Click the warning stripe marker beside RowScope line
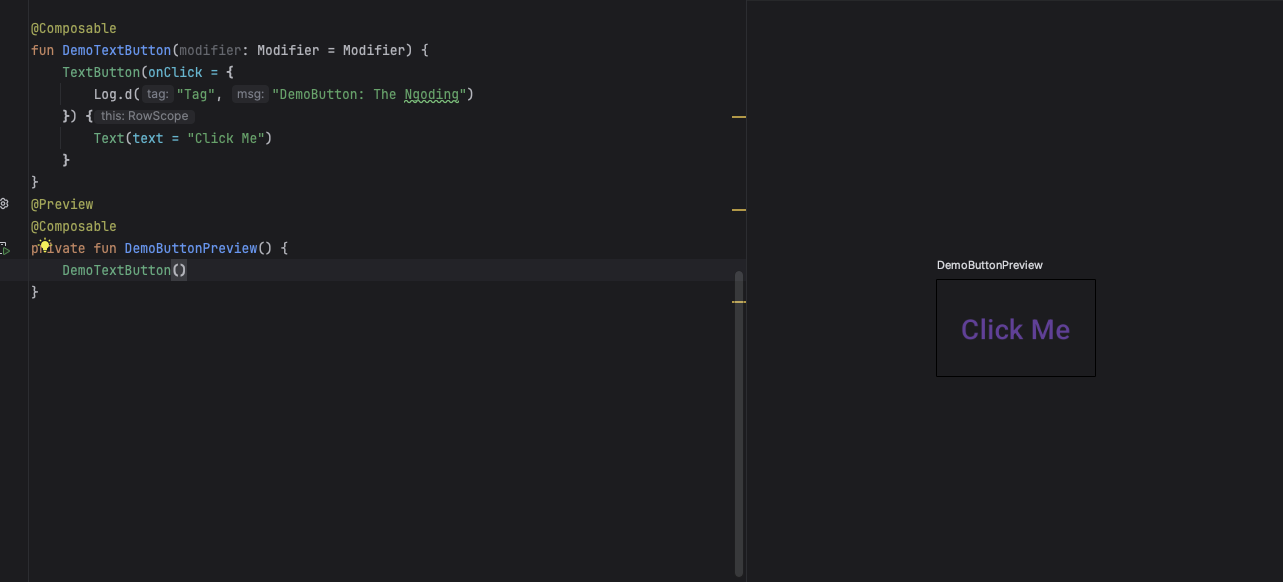 (x=739, y=117)
